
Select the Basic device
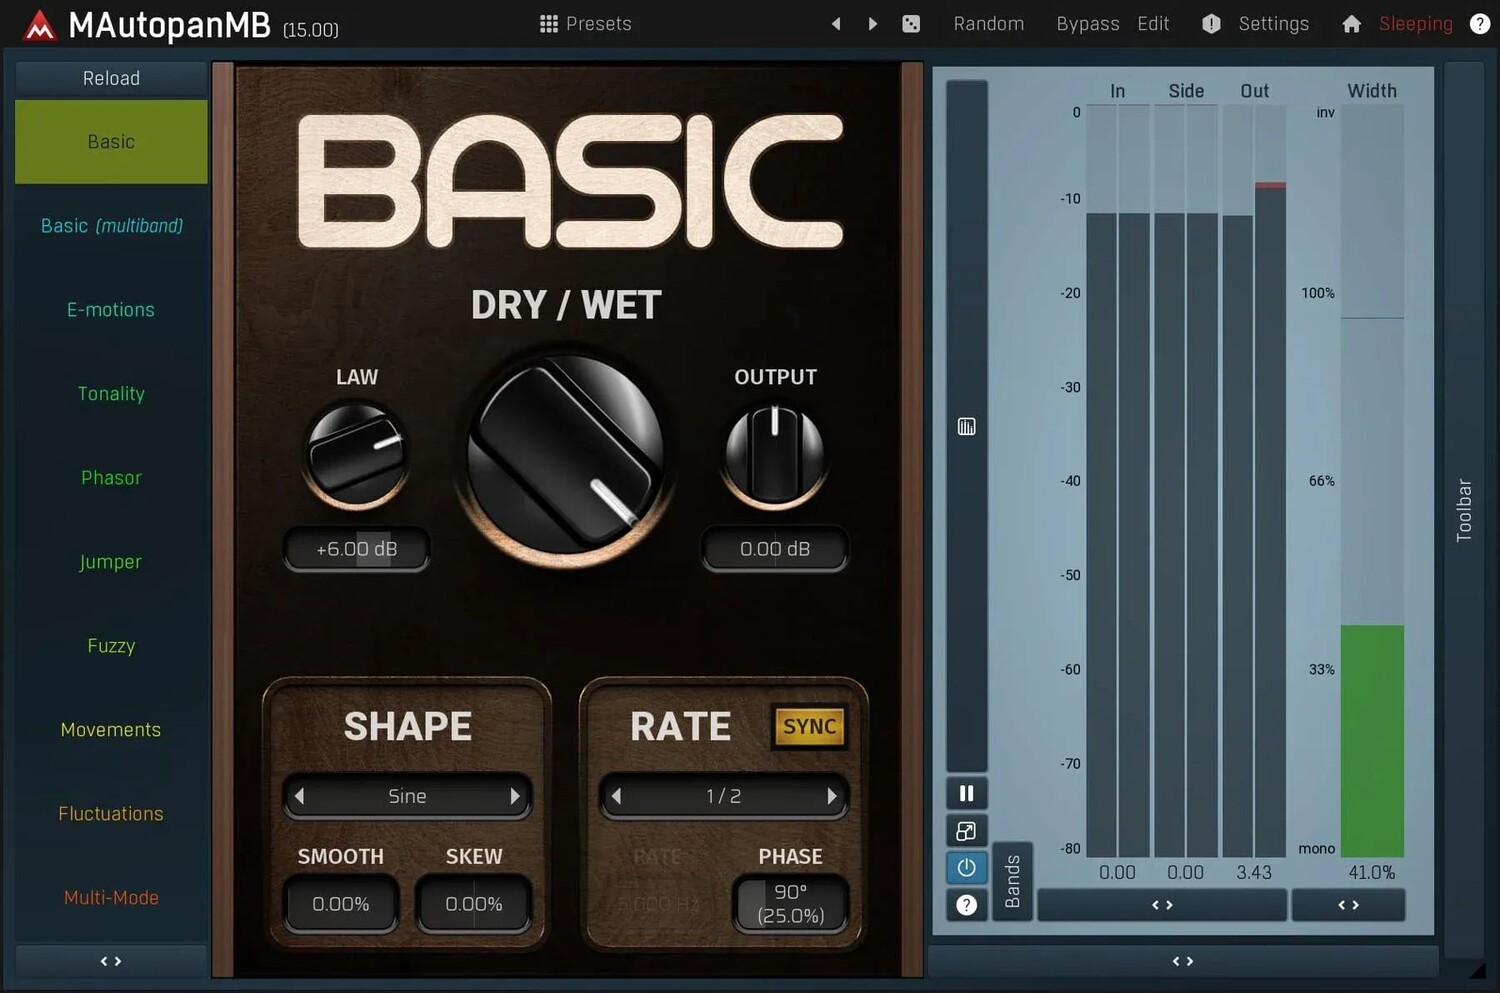111,142
